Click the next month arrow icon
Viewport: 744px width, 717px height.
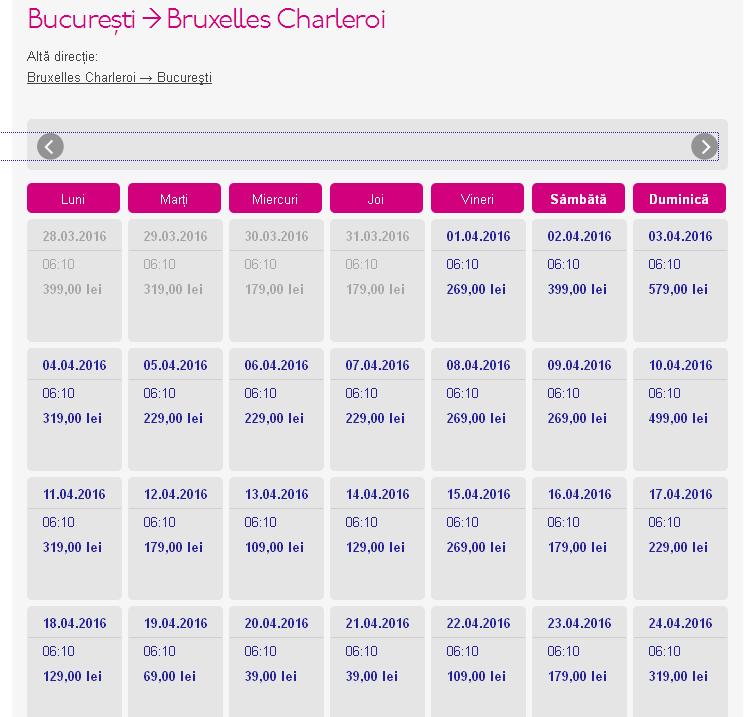coord(704,146)
